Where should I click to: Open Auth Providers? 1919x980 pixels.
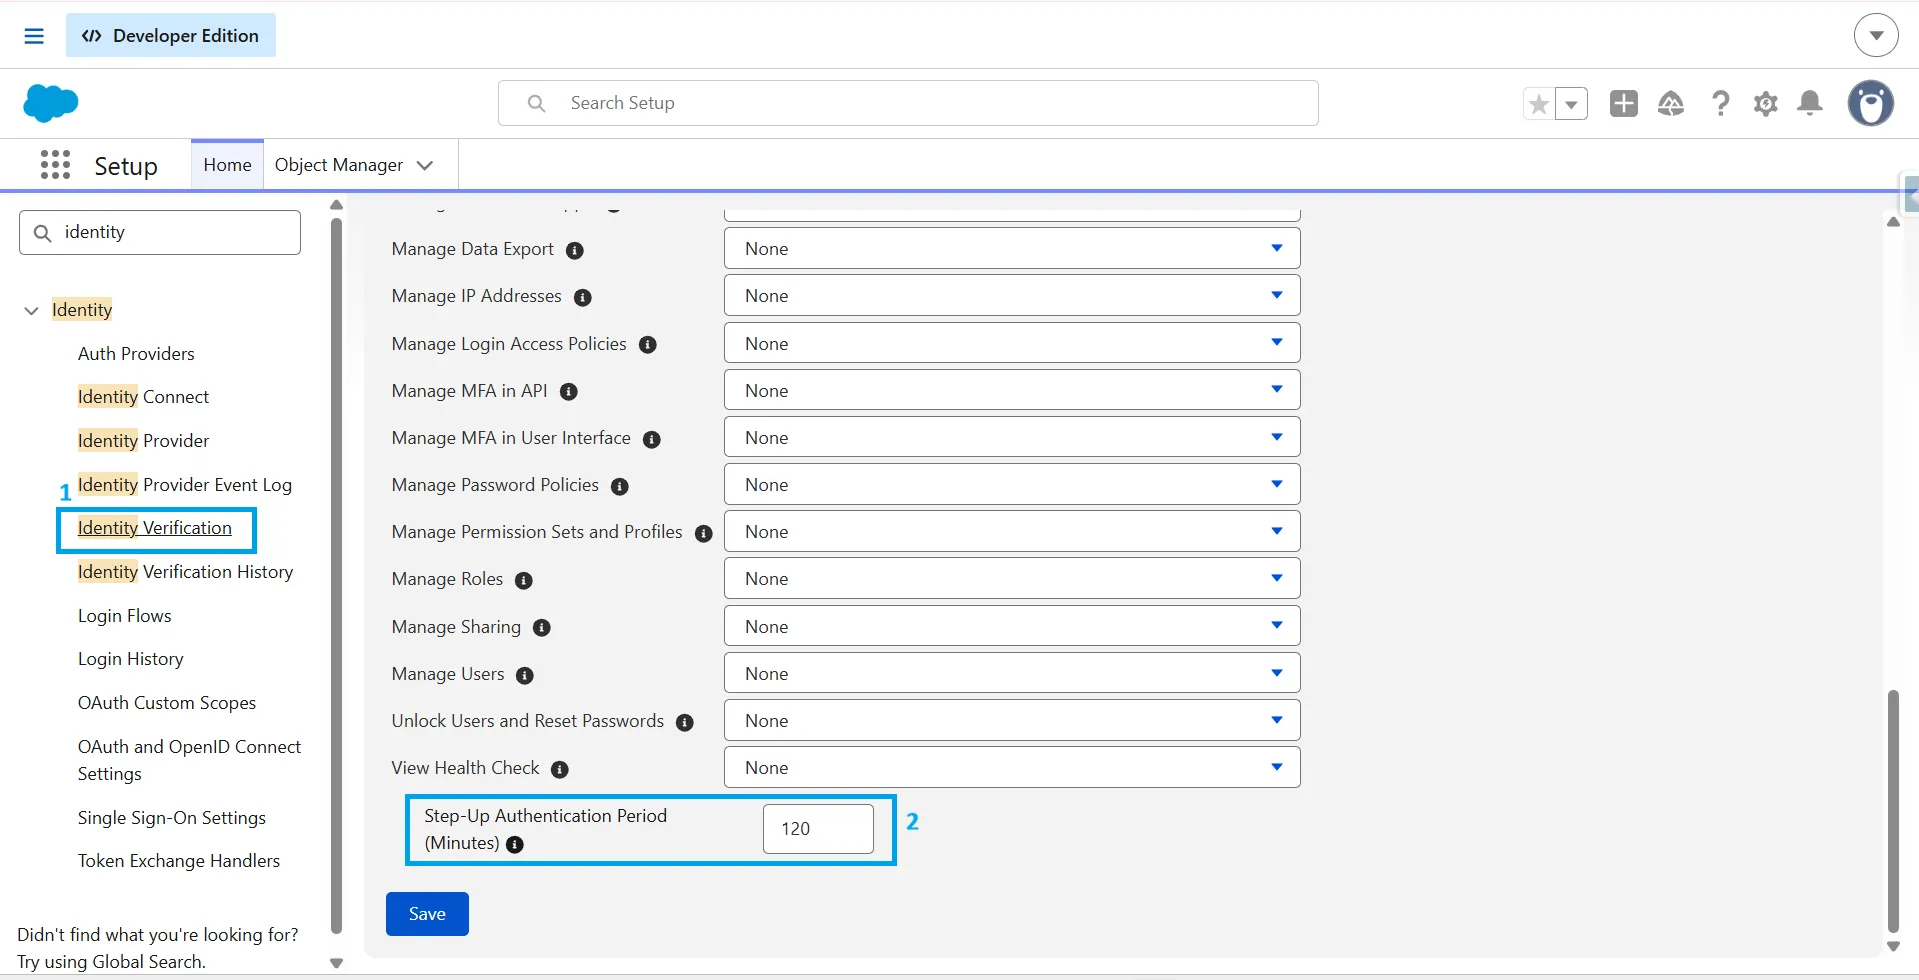(136, 354)
